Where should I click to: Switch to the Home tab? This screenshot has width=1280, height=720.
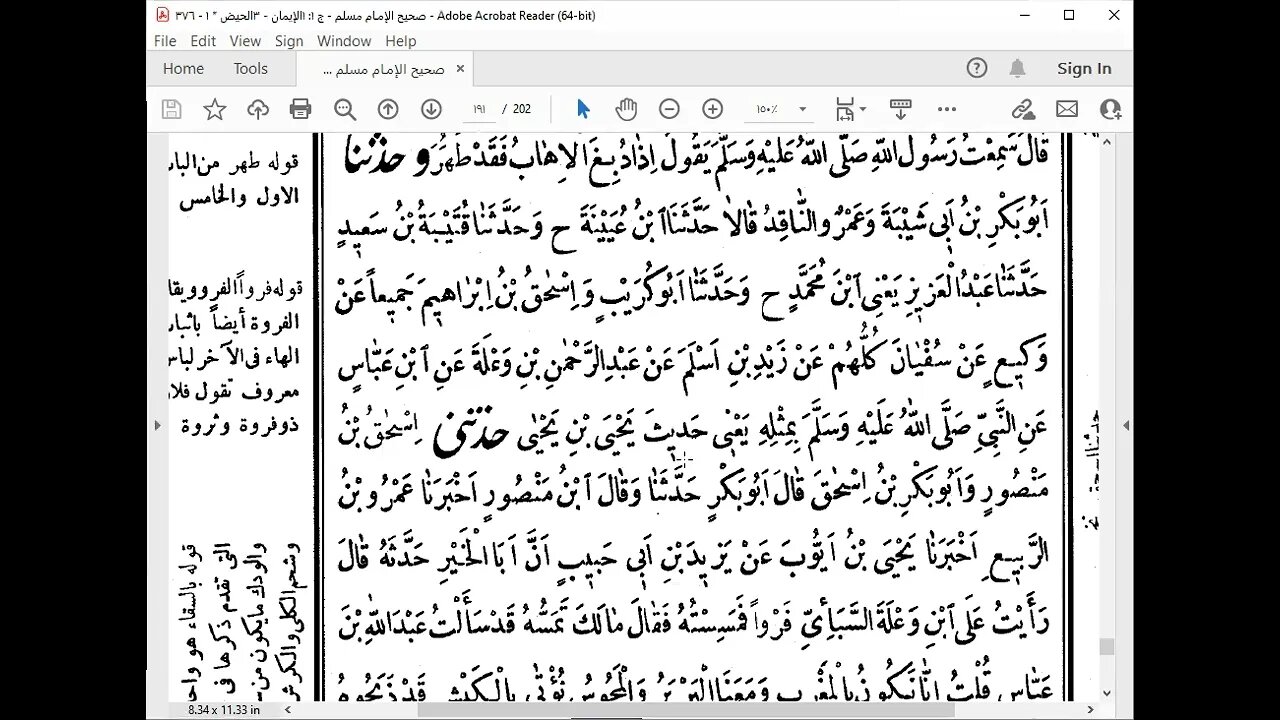(x=183, y=68)
